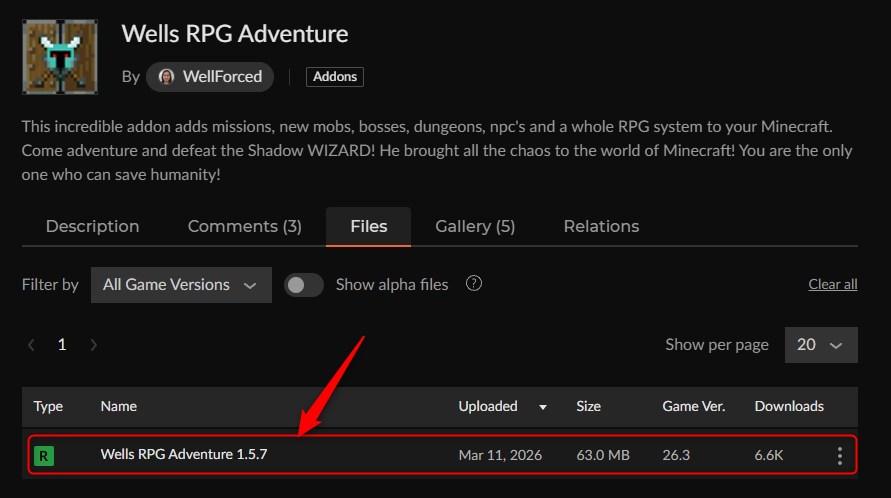The width and height of the screenshot is (891, 498).
Task: Open the Addons category tag
Action: (x=335, y=77)
